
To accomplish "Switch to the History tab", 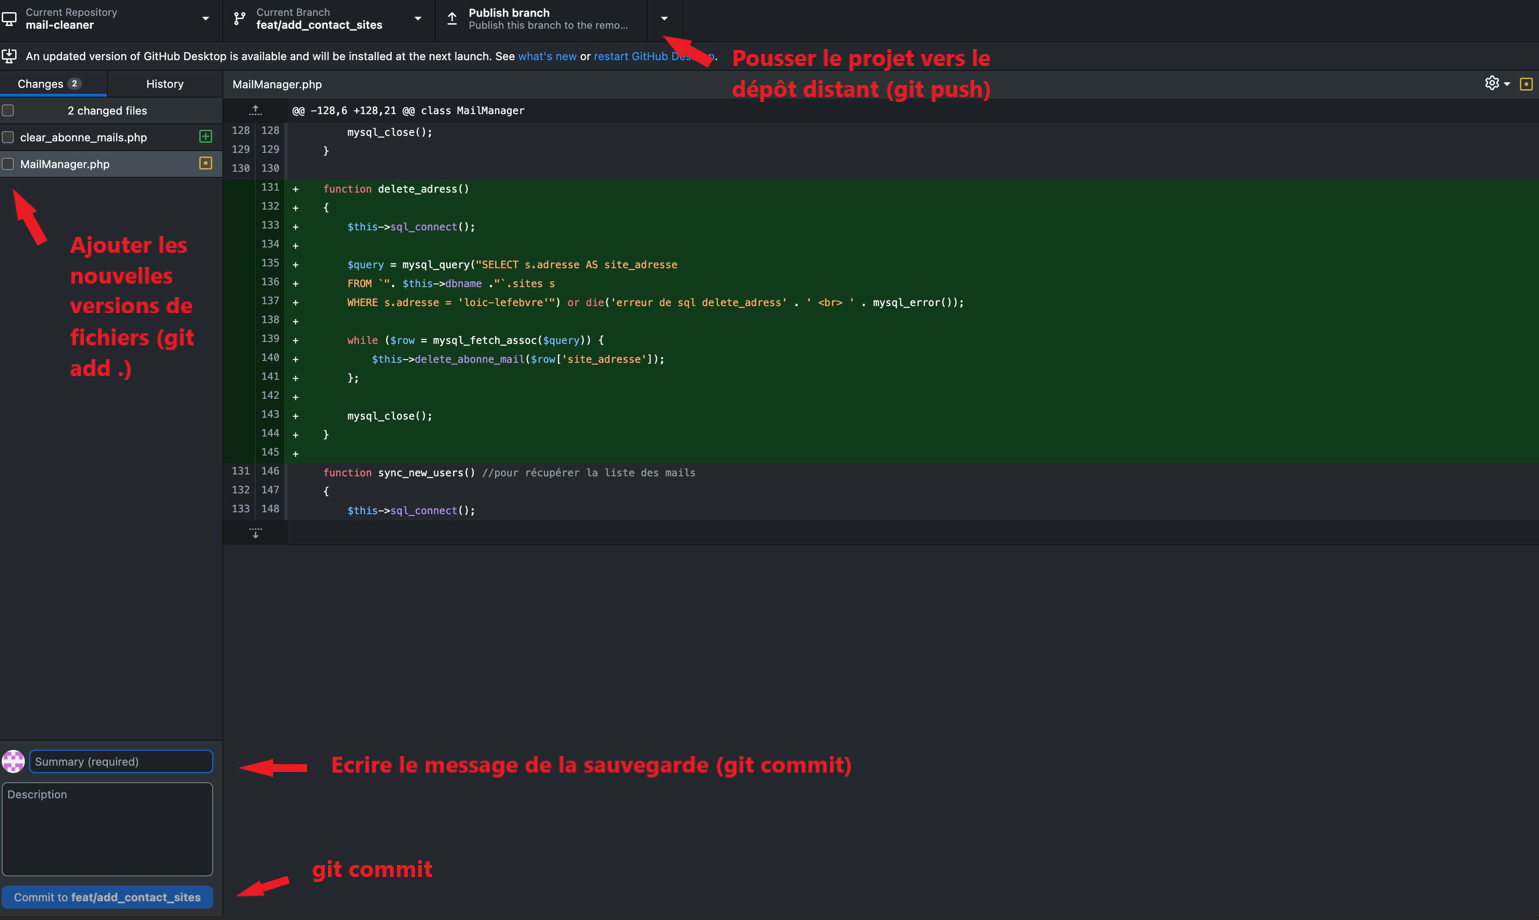I will (x=165, y=84).
